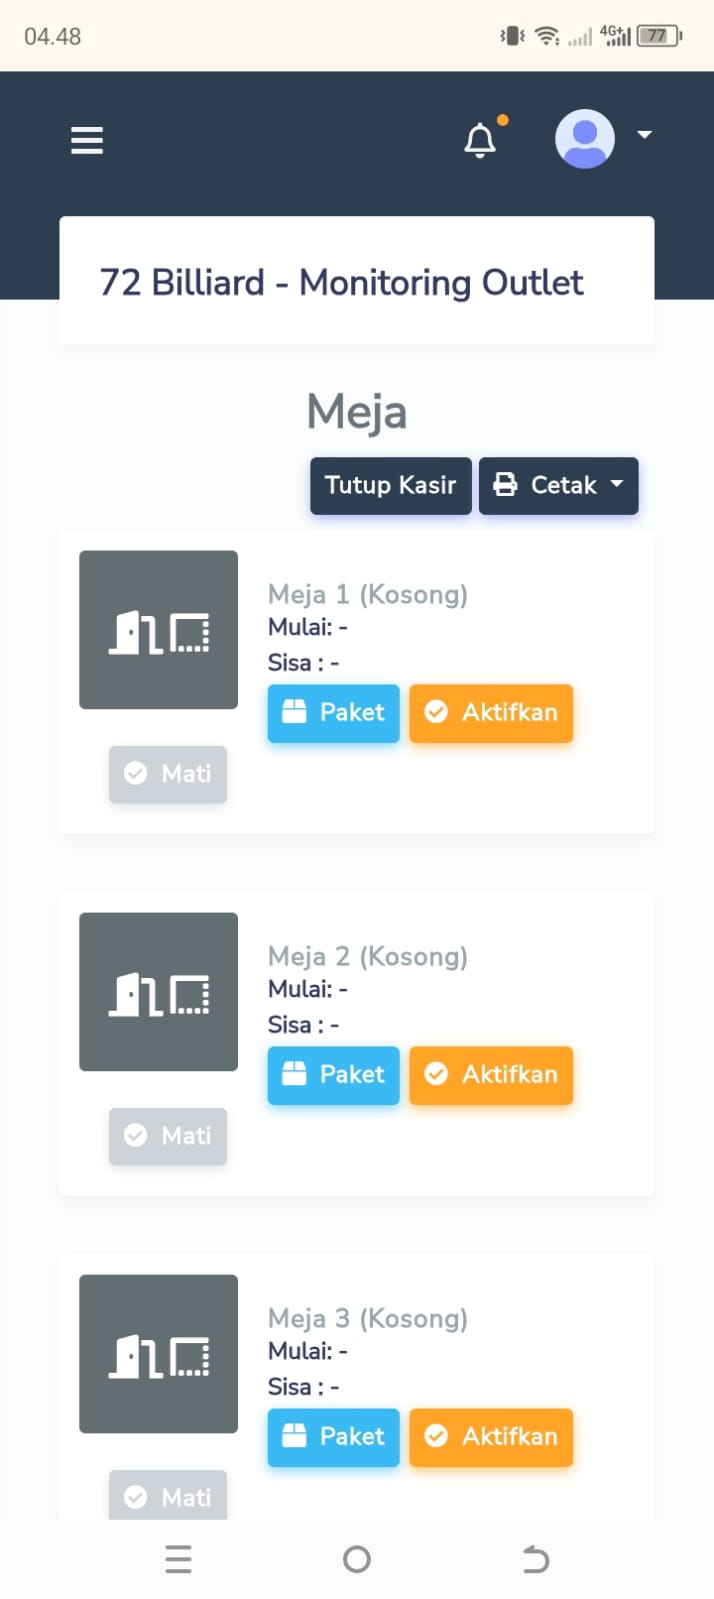Click the table thumbnail icon for Meja 3
Viewport: 714px width, 1599px height.
click(x=158, y=1354)
